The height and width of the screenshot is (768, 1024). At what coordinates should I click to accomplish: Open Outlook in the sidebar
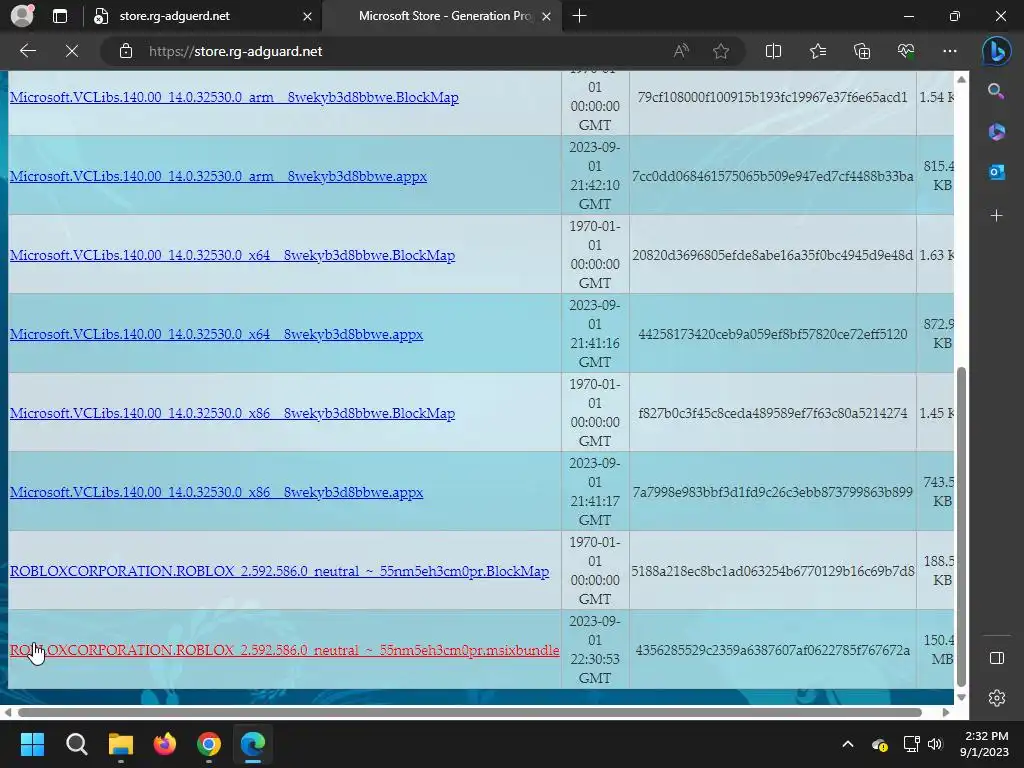pos(996,172)
